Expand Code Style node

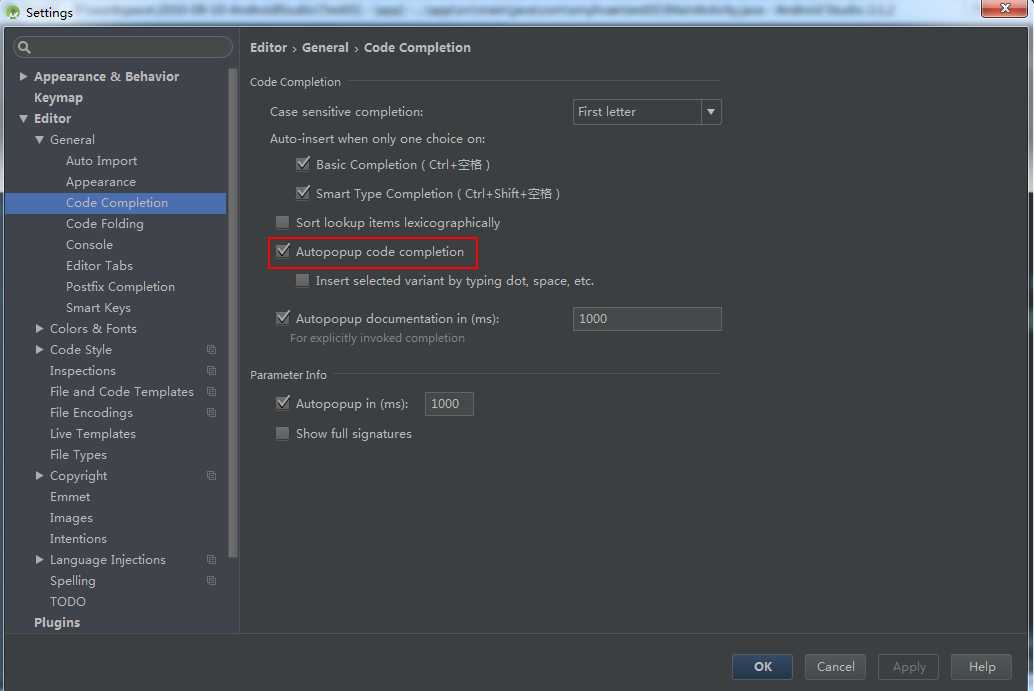pyautogui.click(x=40, y=349)
